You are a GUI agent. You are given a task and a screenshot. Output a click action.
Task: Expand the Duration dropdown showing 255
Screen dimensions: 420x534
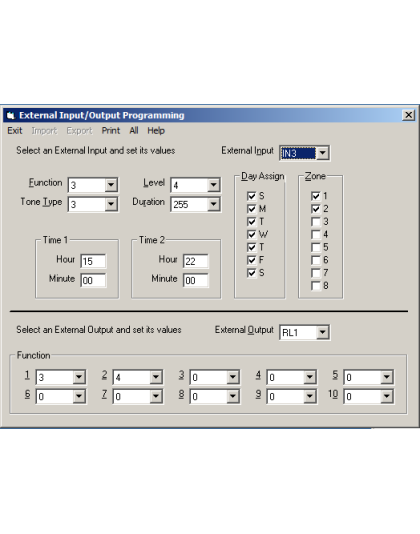tap(214, 204)
